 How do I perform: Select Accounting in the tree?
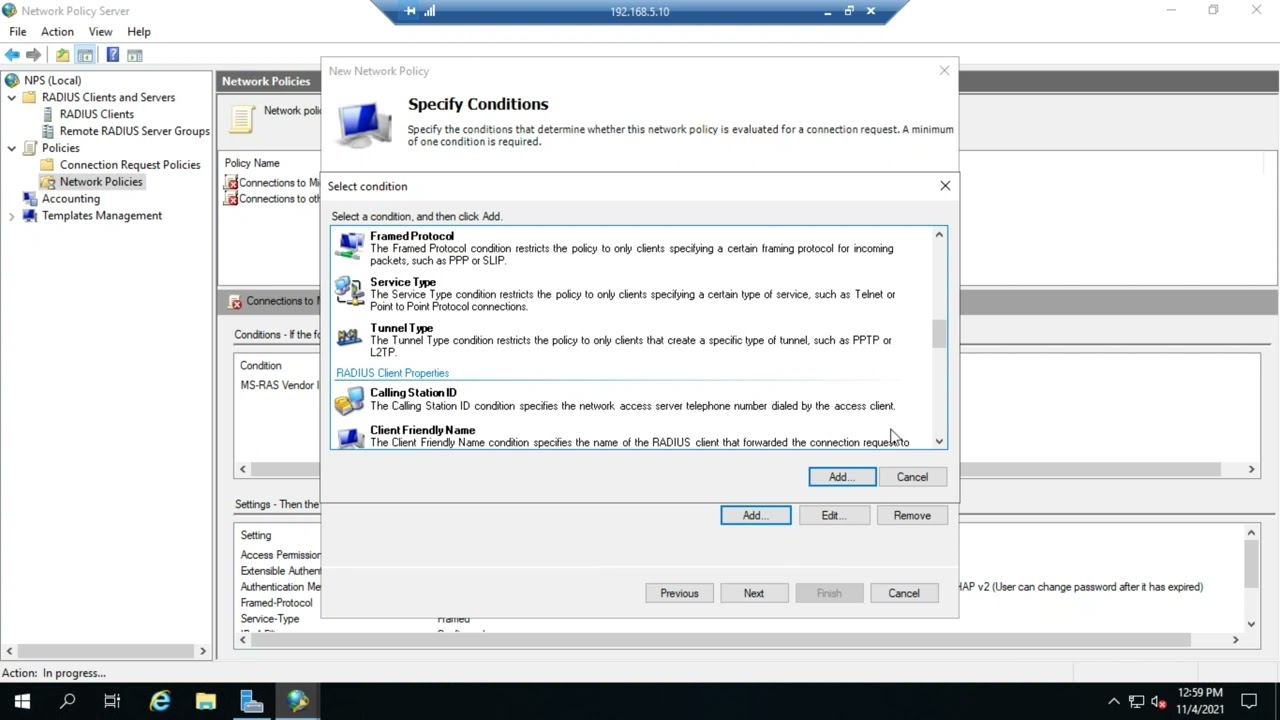[70, 199]
